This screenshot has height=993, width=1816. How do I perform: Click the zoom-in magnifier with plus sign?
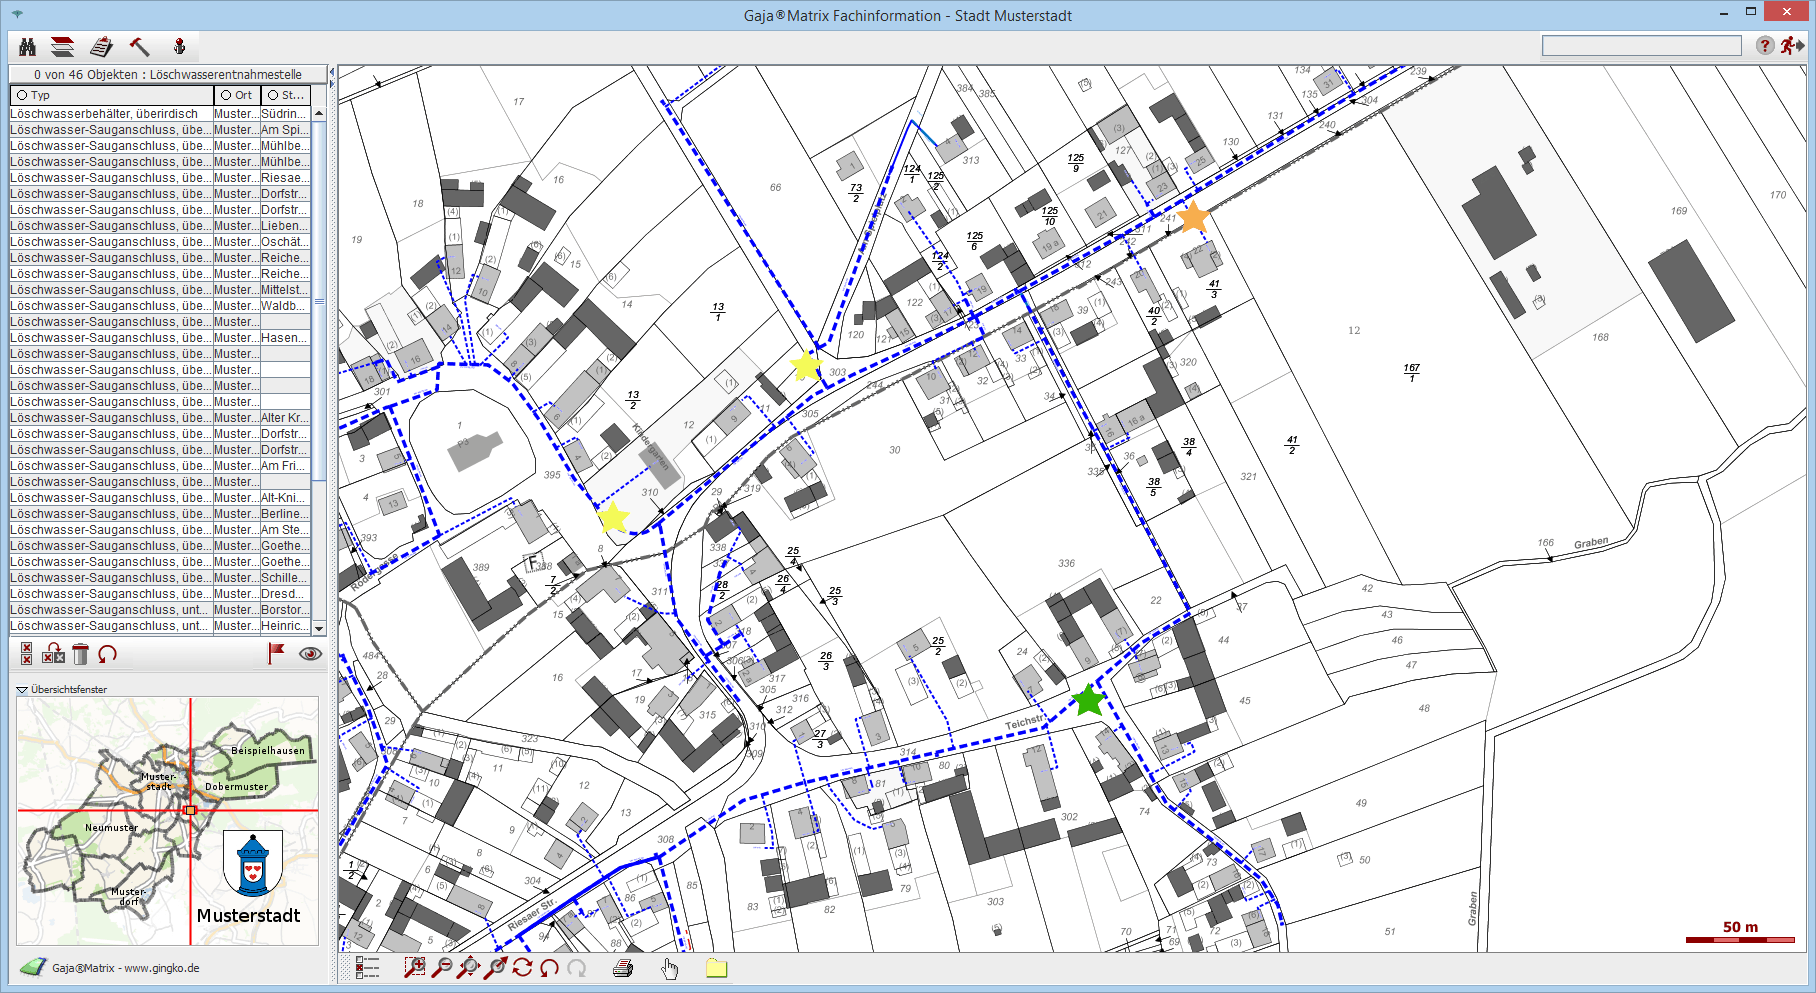(414, 967)
